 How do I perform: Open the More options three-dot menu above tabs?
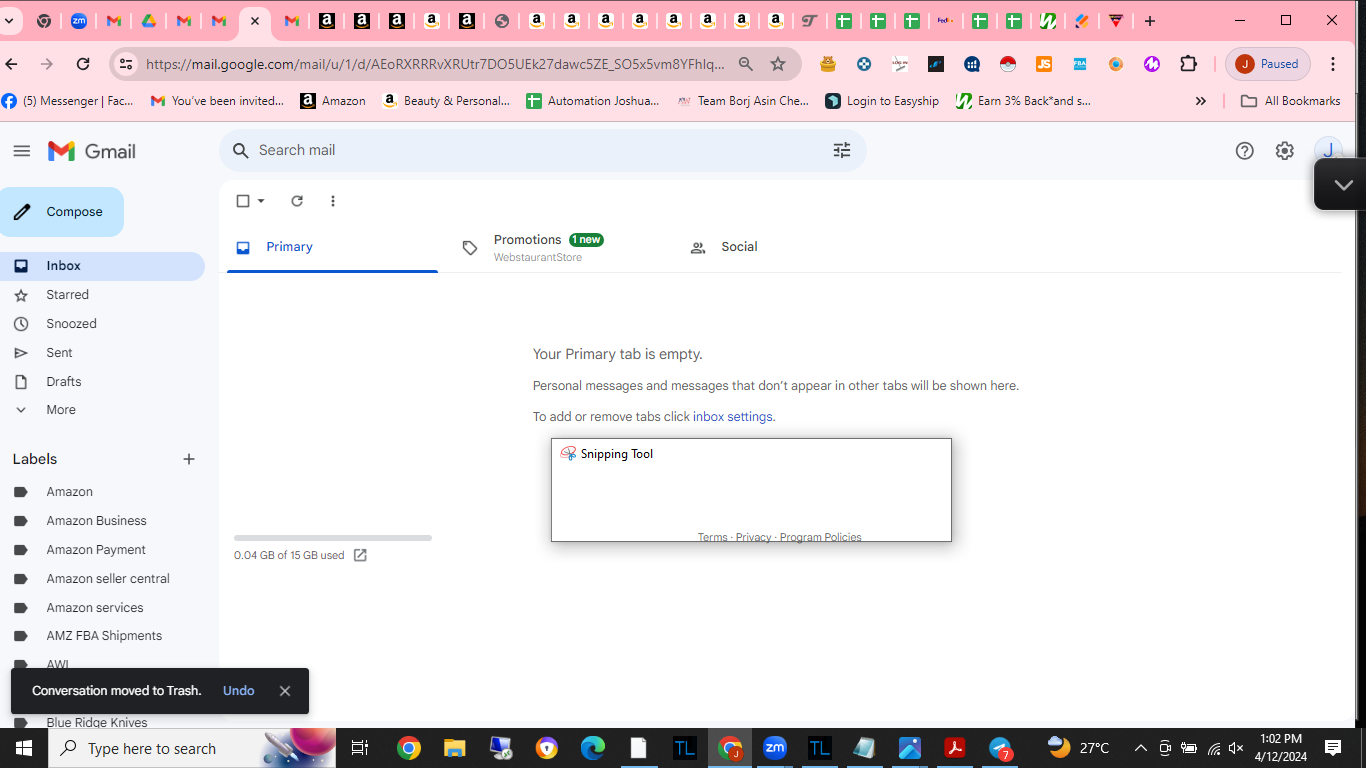pyautogui.click(x=333, y=201)
